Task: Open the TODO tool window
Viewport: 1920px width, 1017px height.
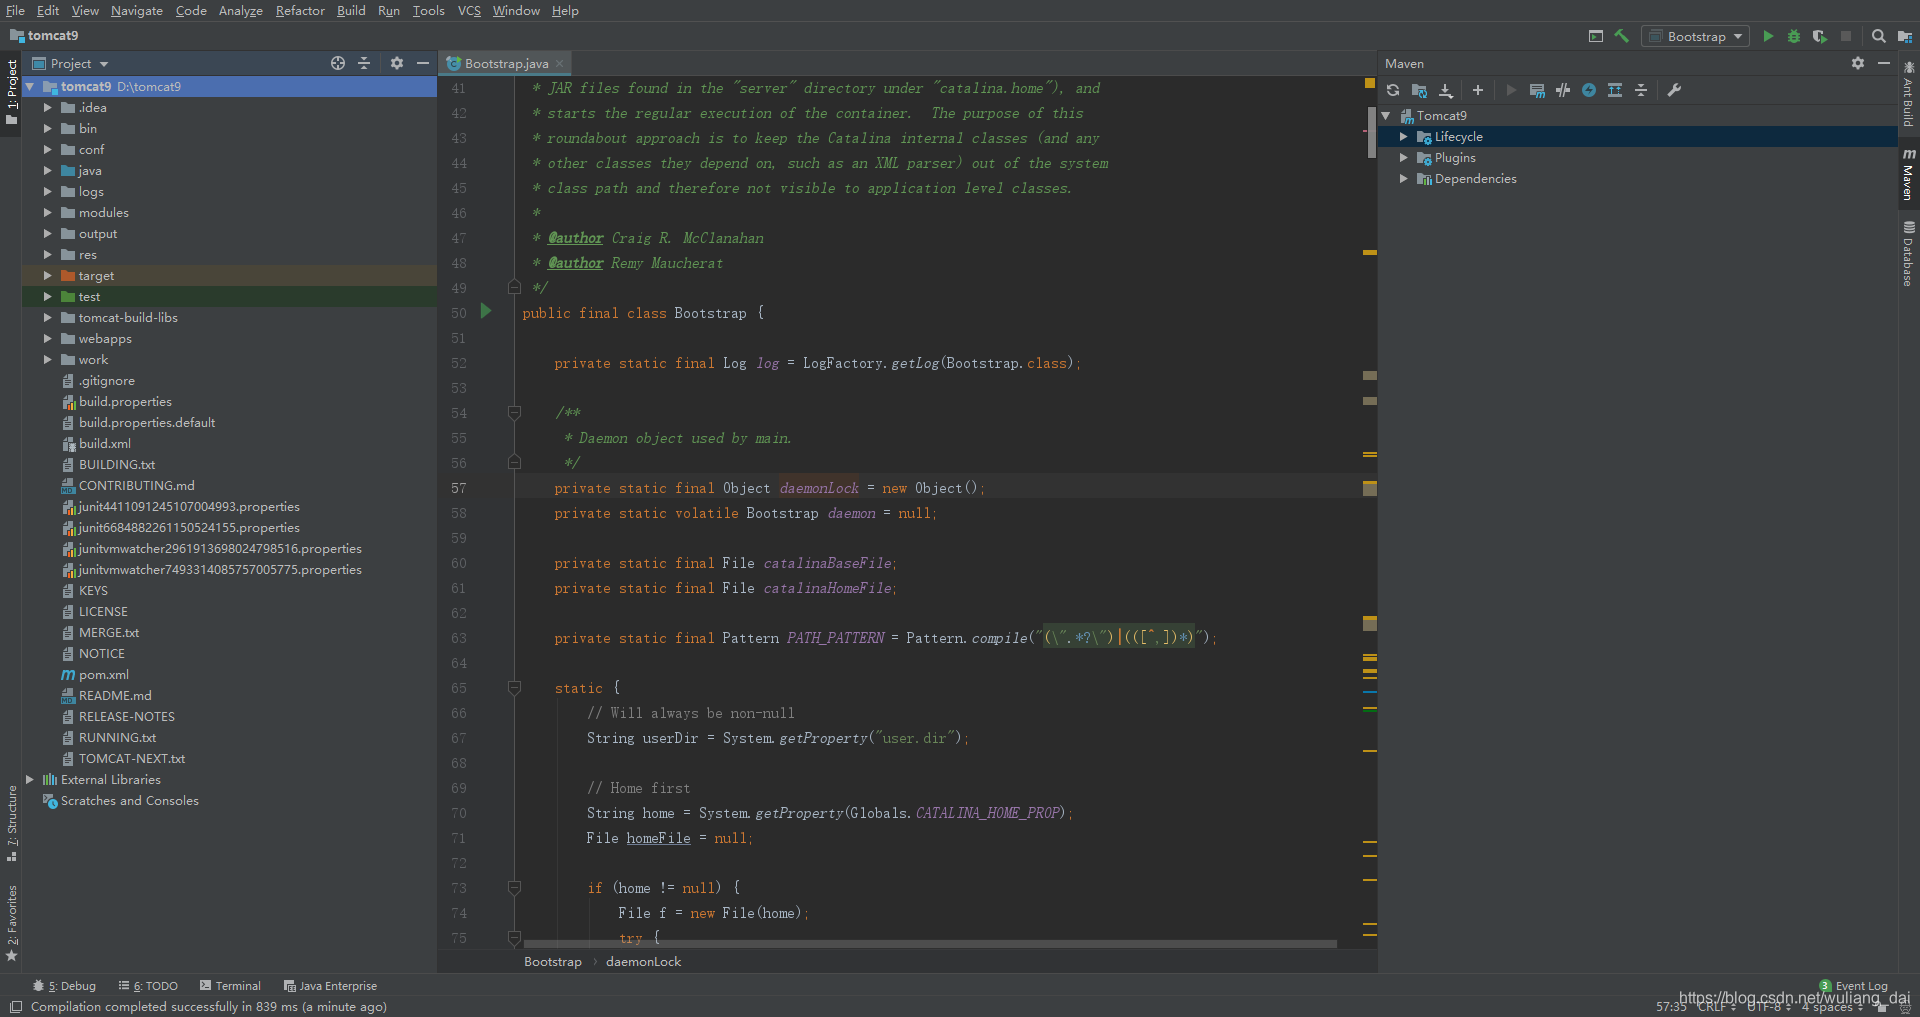Action: coord(148,985)
